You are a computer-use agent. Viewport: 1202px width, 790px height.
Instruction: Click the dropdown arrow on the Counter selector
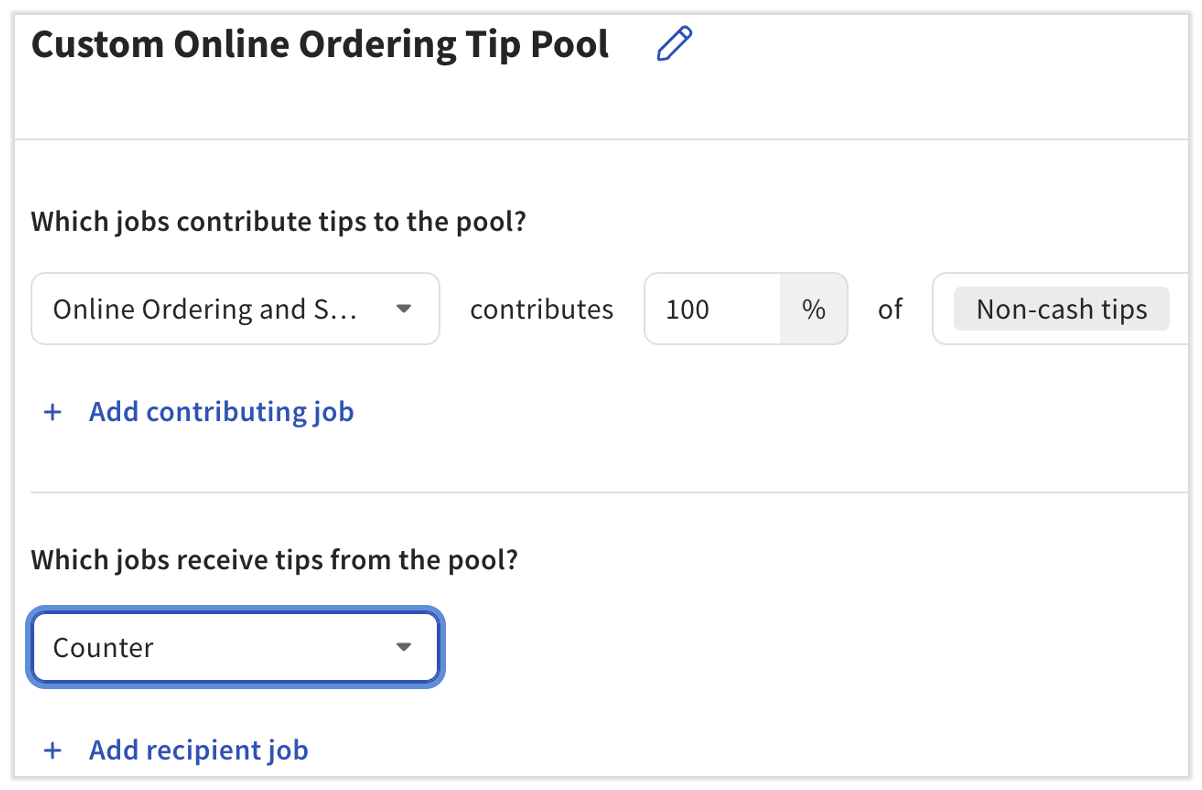pyautogui.click(x=403, y=647)
